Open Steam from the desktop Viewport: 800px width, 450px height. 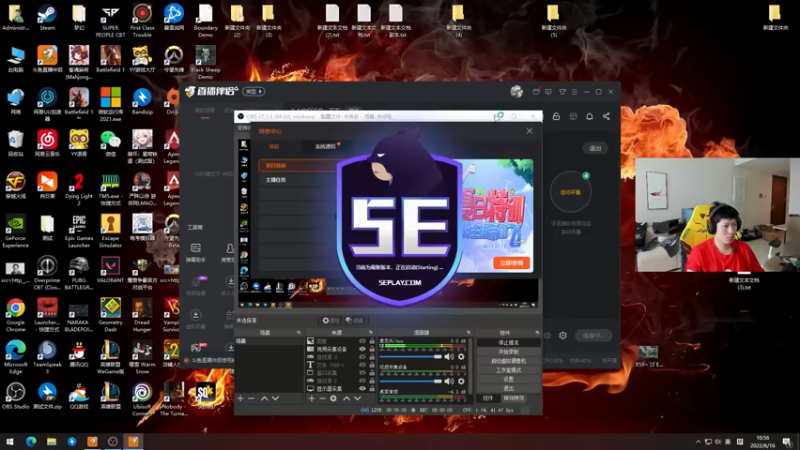pos(47,17)
